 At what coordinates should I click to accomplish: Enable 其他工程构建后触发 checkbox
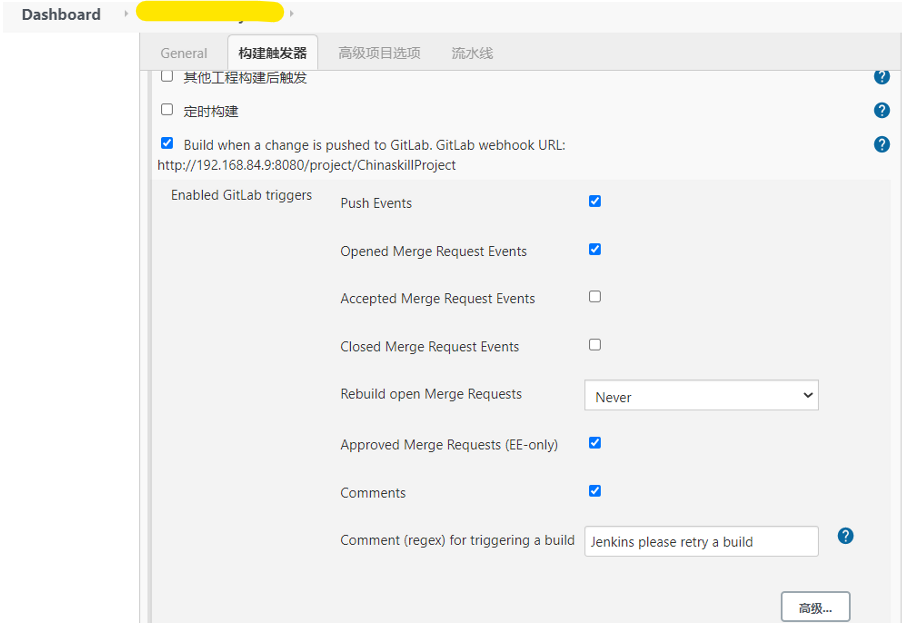[x=167, y=76]
